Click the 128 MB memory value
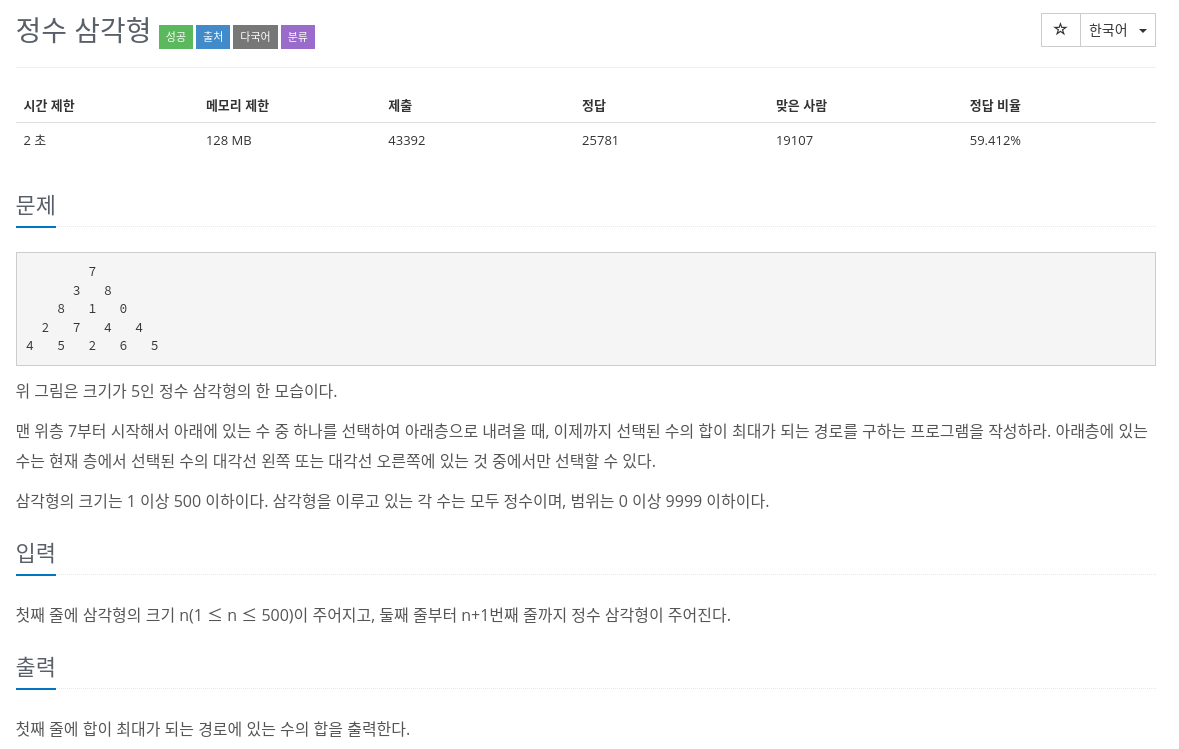1179x749 pixels. pos(229,141)
